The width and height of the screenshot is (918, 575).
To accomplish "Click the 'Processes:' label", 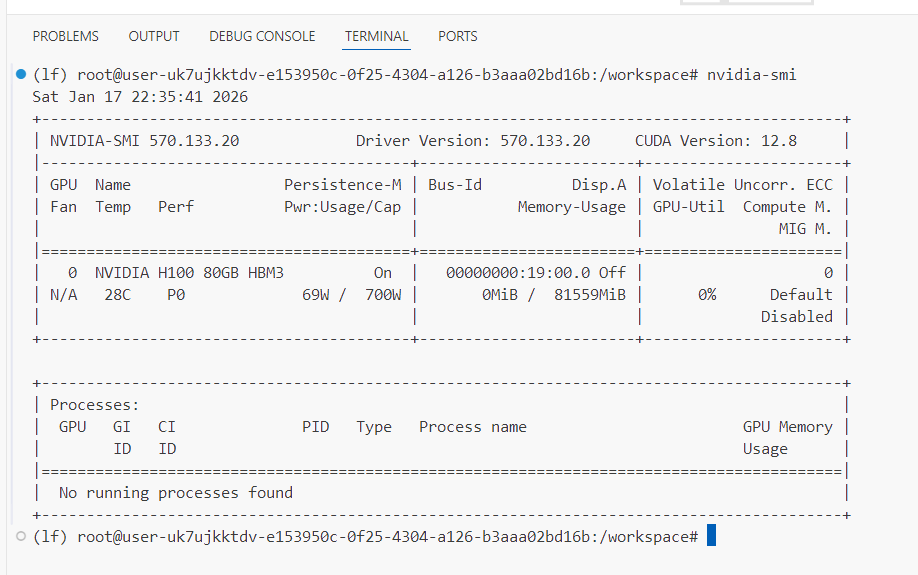I will pyautogui.click(x=95, y=405).
